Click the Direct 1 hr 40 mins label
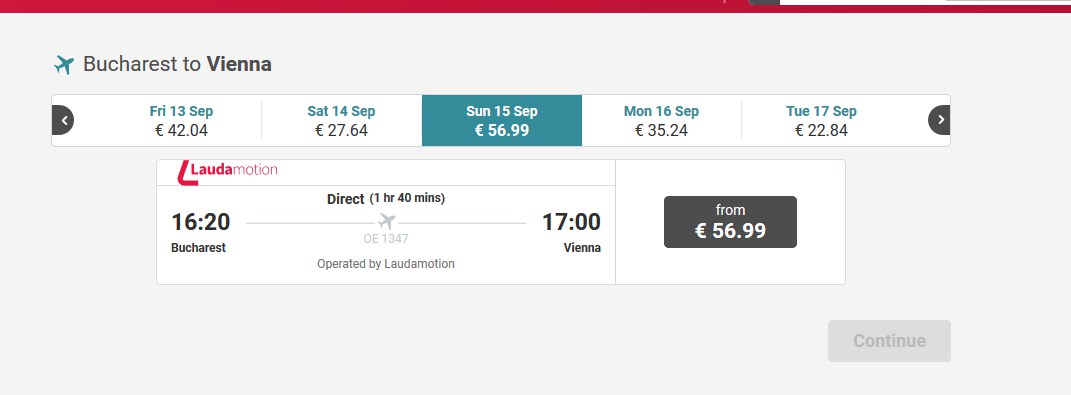 tap(386, 199)
